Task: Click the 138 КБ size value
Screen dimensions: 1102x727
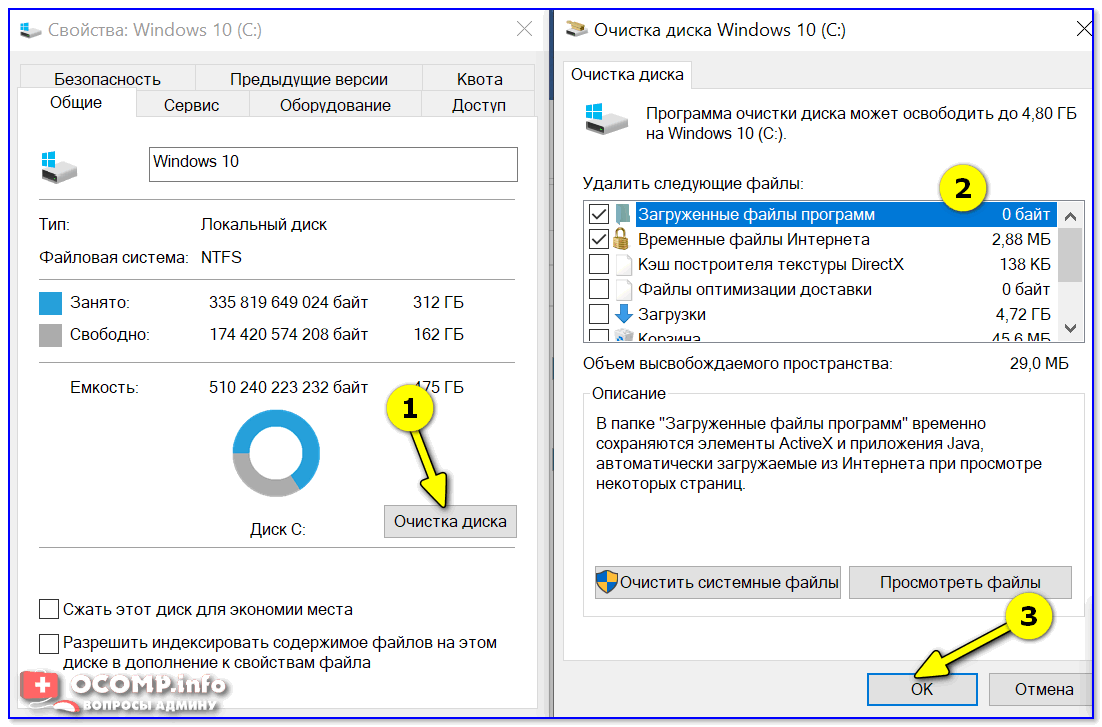Action: [1025, 264]
